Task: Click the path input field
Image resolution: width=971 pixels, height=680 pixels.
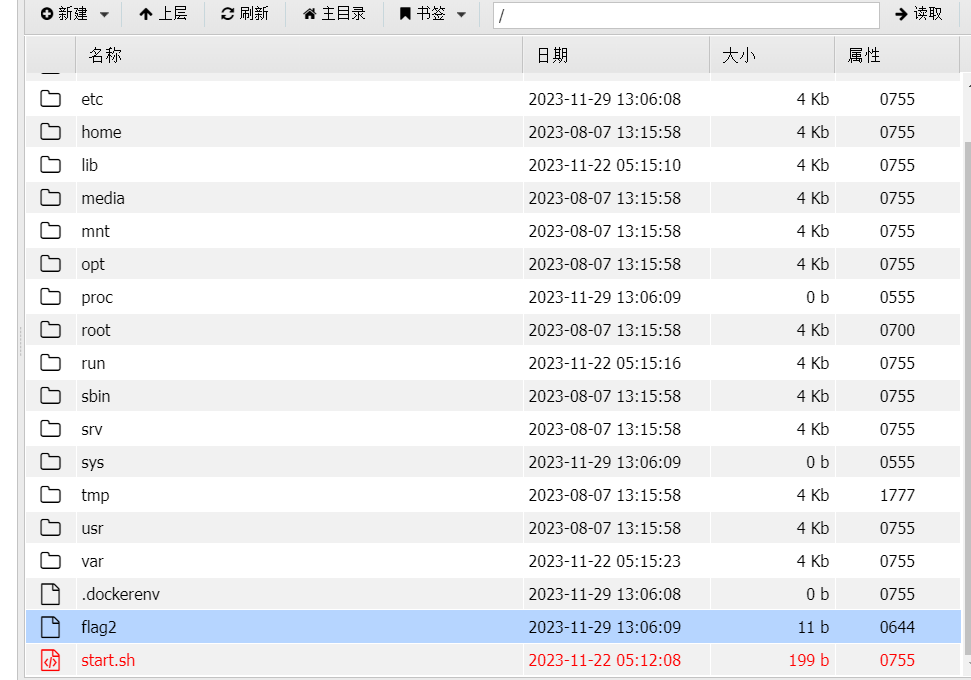Action: click(x=685, y=15)
